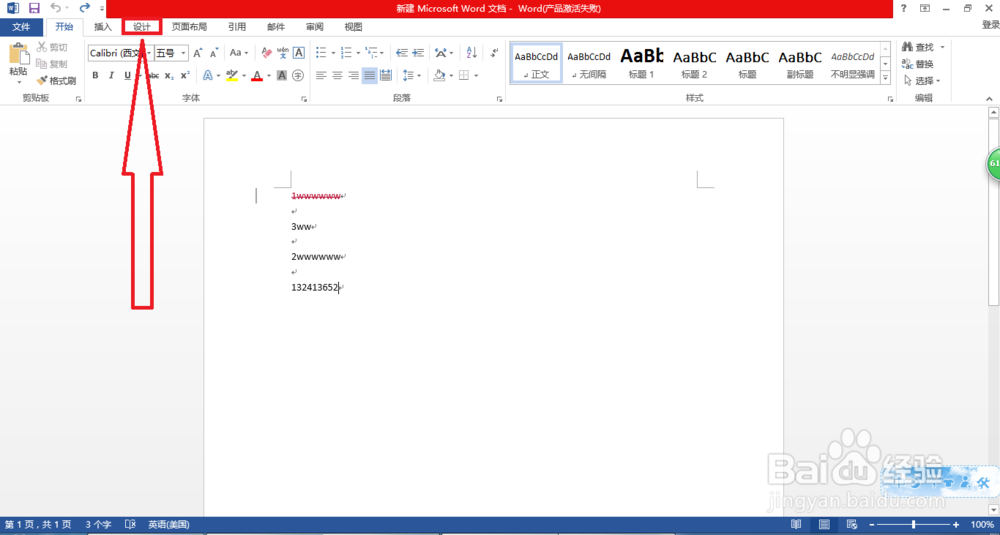Toggle Bold formatting
This screenshot has height=535, width=1000.
pyautogui.click(x=96, y=75)
